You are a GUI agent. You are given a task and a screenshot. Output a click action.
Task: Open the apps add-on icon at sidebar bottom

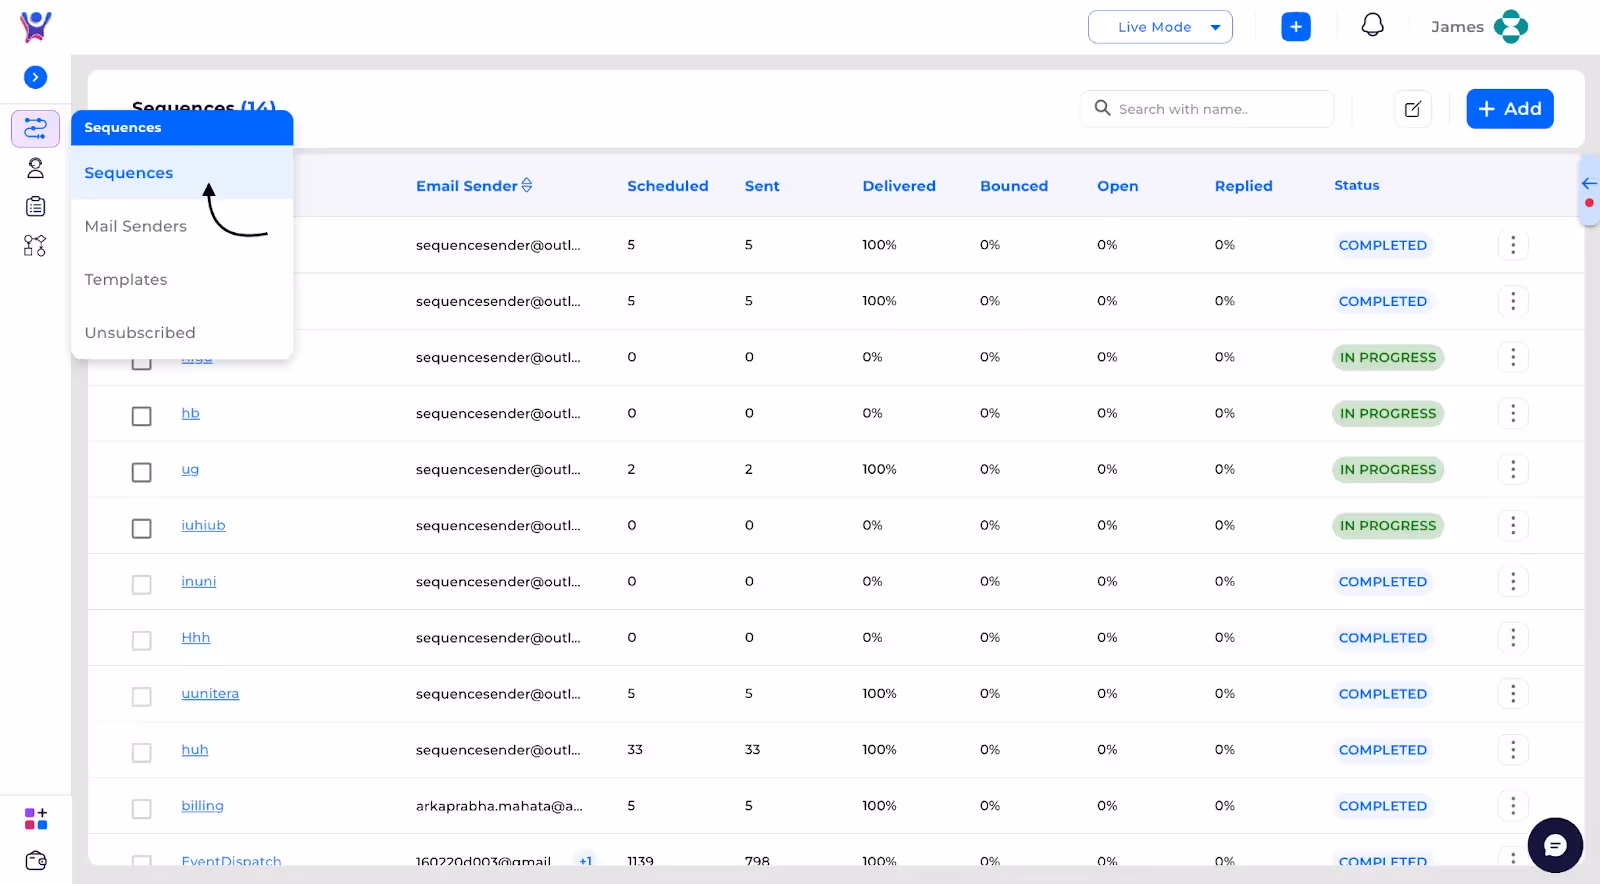click(x=36, y=819)
